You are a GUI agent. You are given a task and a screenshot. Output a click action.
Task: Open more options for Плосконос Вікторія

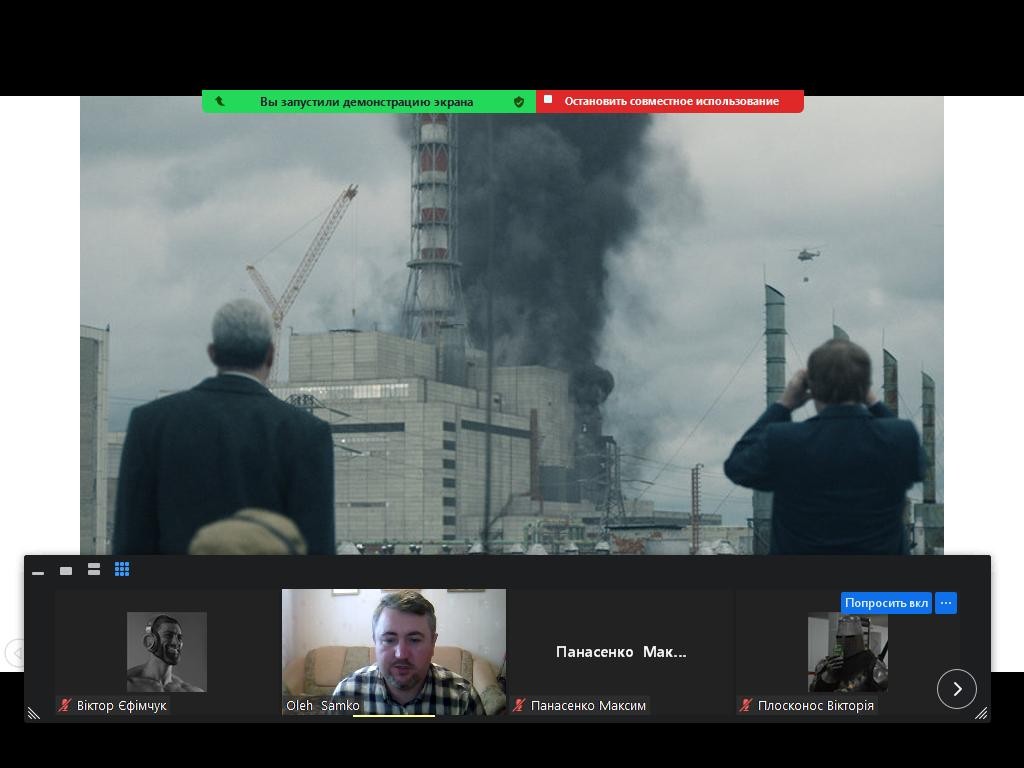tap(946, 603)
